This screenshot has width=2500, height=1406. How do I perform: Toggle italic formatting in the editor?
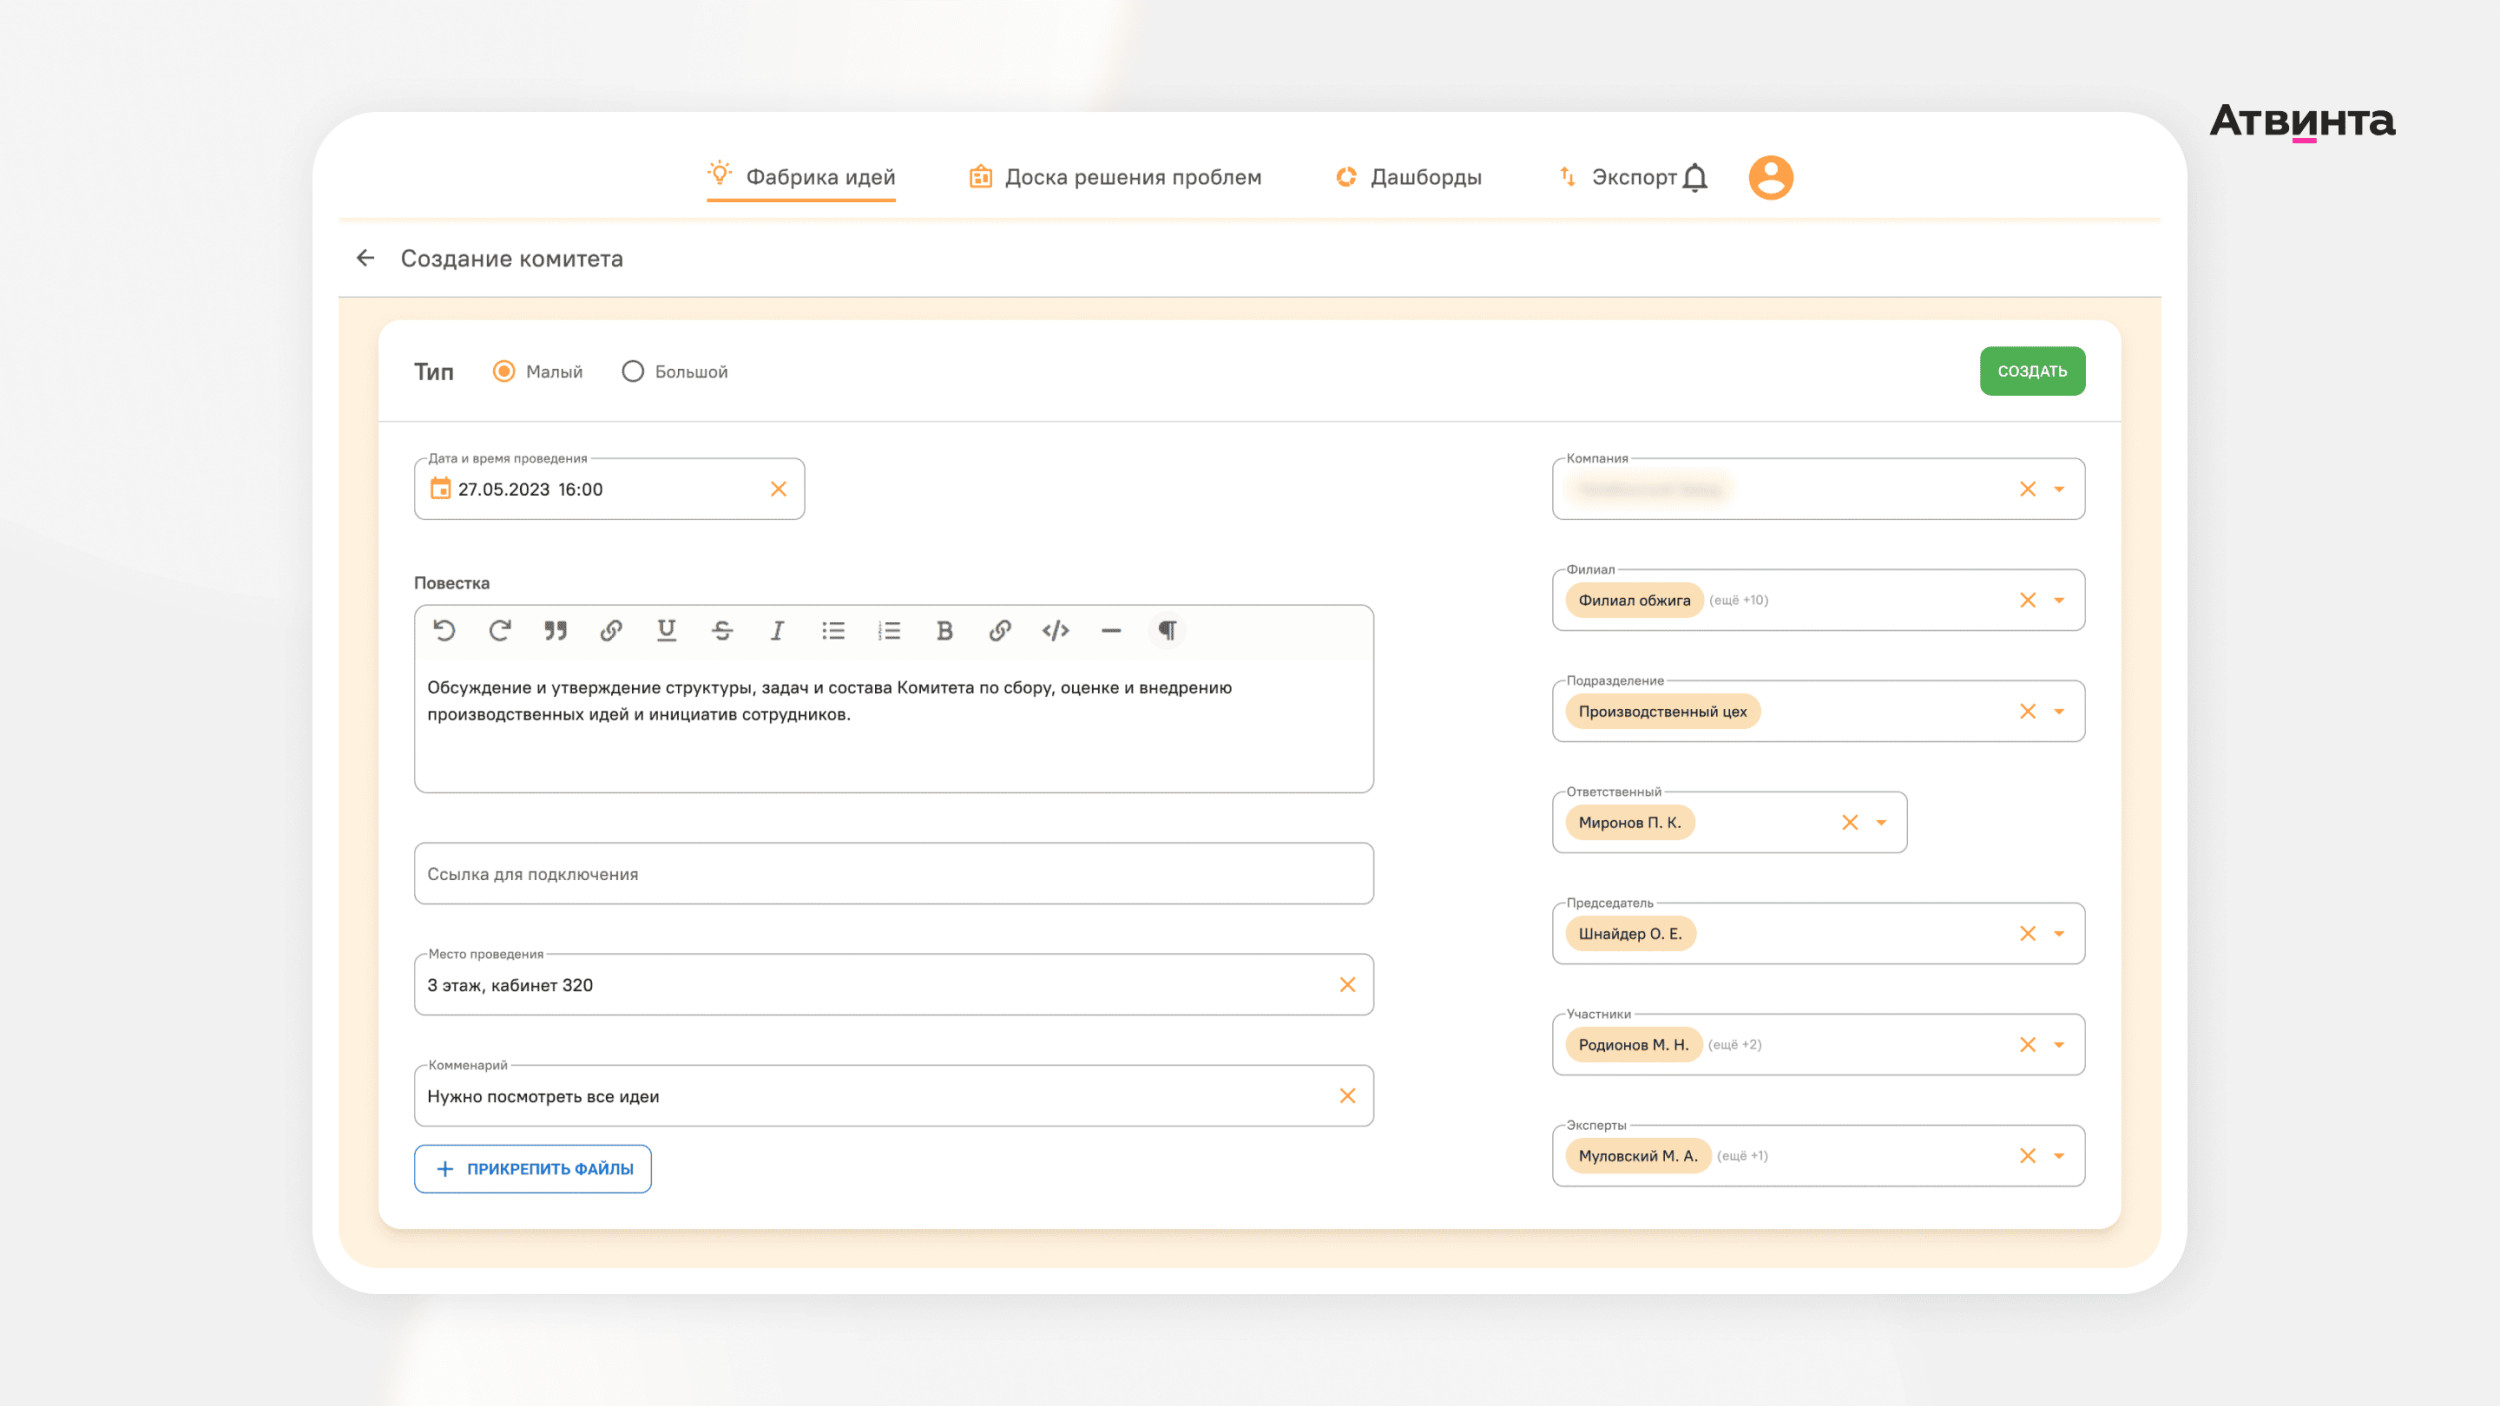click(777, 630)
